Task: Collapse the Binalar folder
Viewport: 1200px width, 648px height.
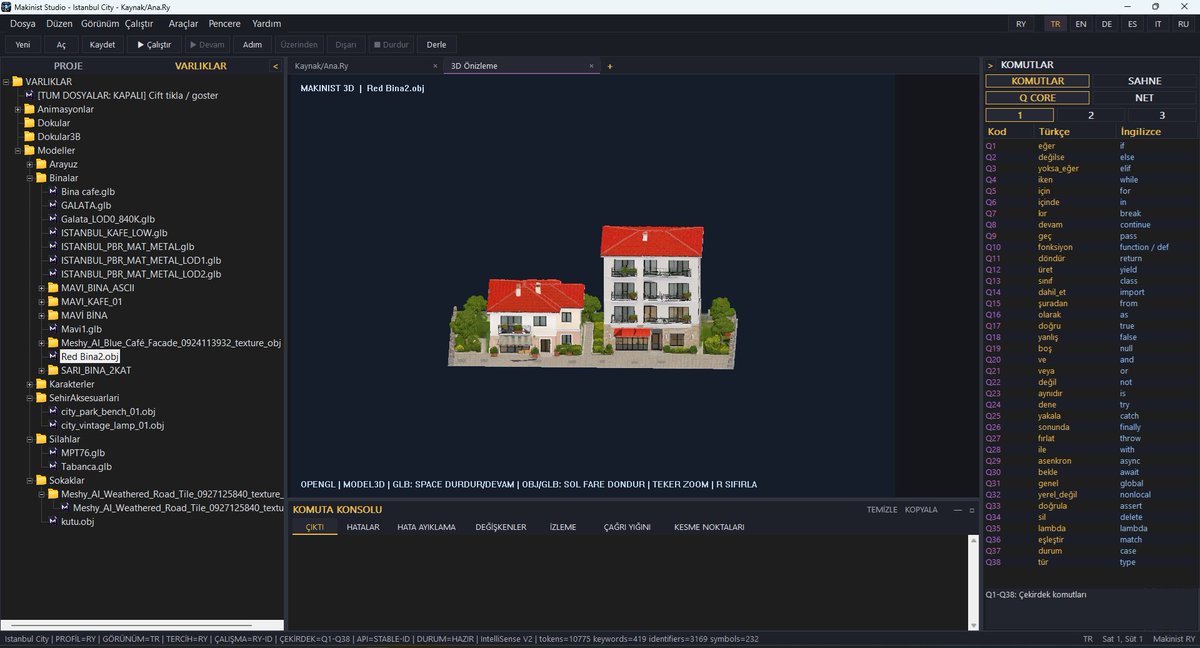Action: tap(30, 178)
